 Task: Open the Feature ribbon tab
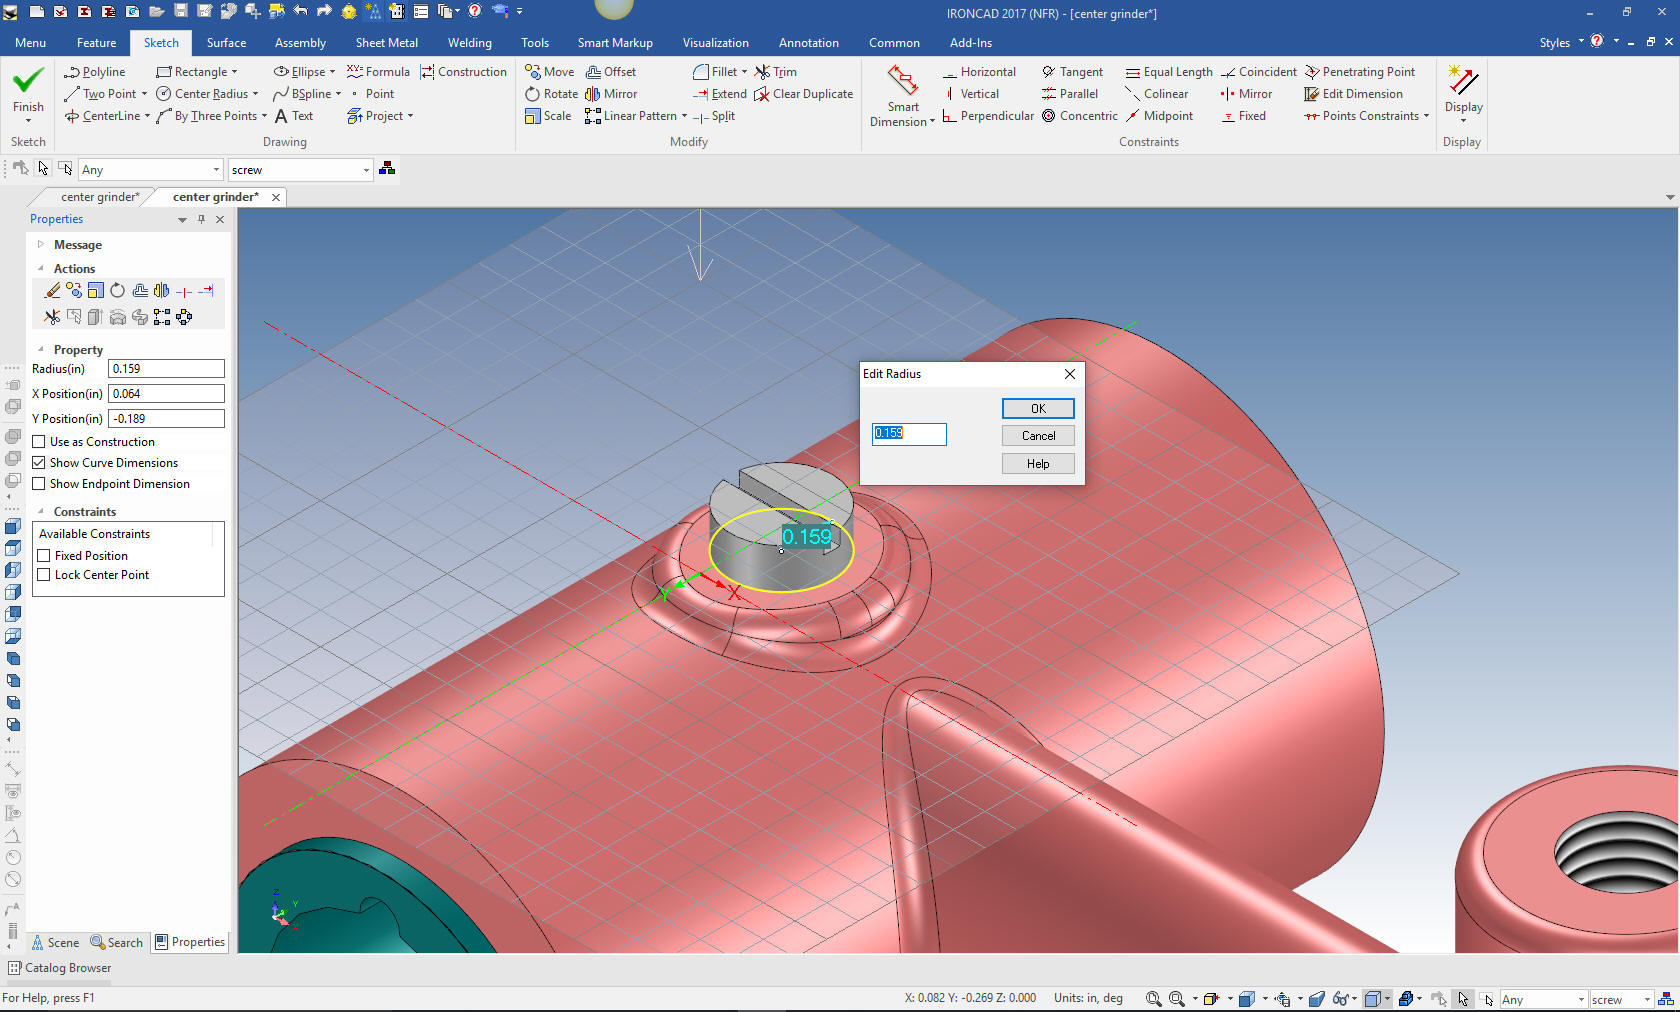(x=96, y=43)
